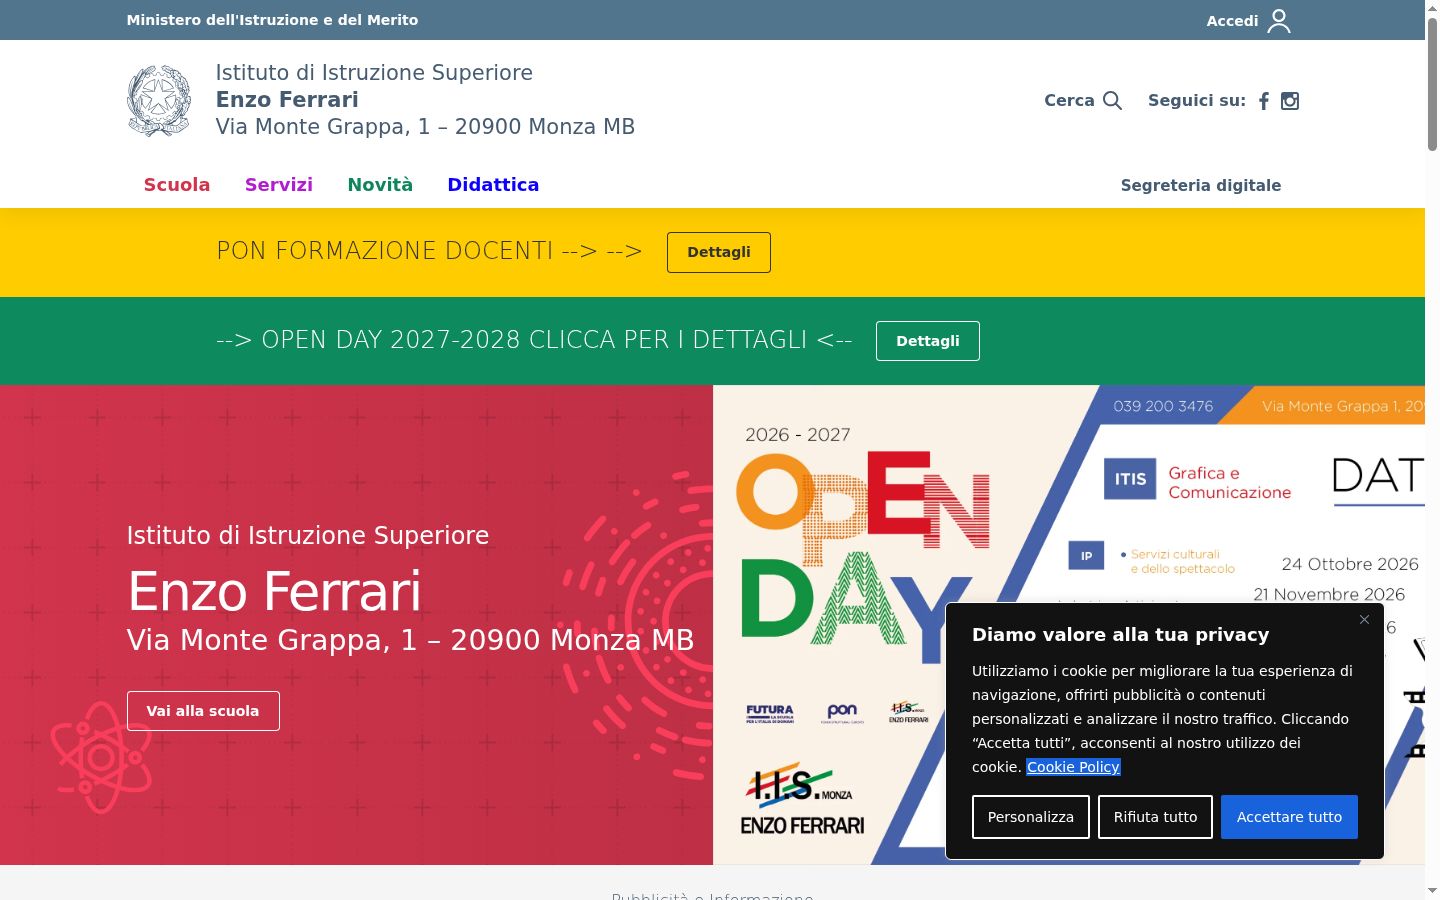Click Personalizza in cookie dialog
The image size is (1440, 900).
[1031, 817]
